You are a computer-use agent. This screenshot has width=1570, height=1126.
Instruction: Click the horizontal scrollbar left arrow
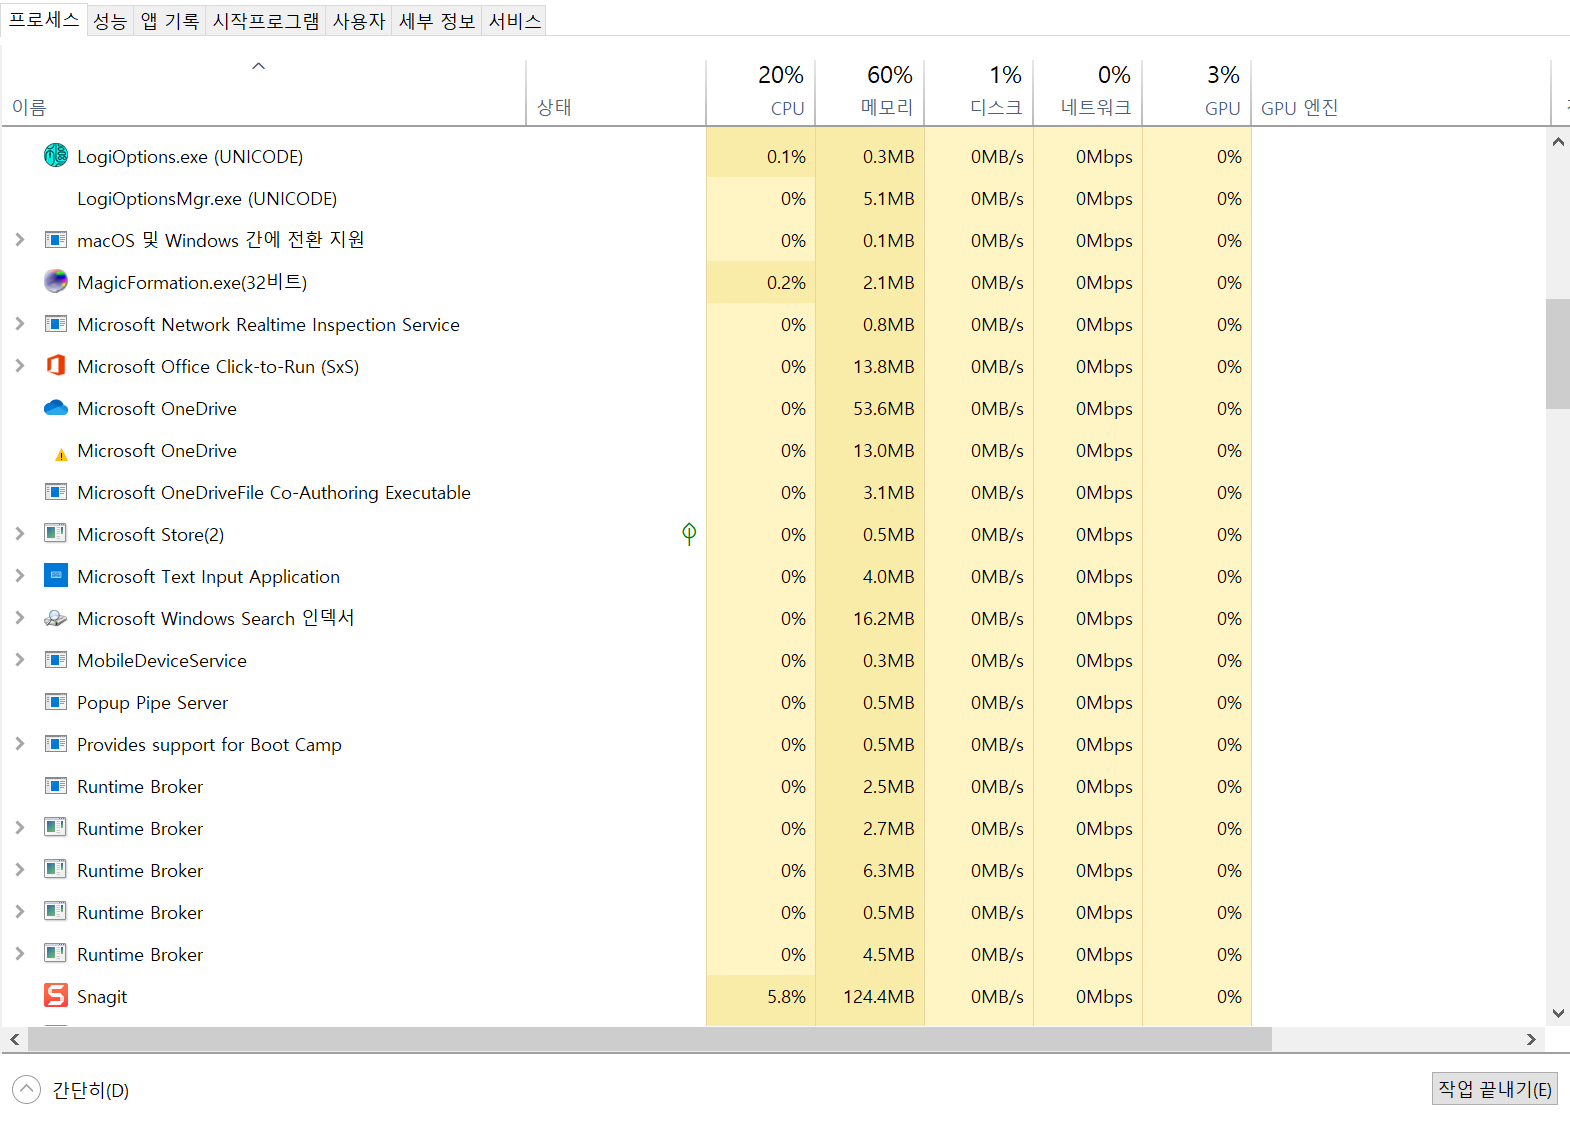tap(14, 1039)
